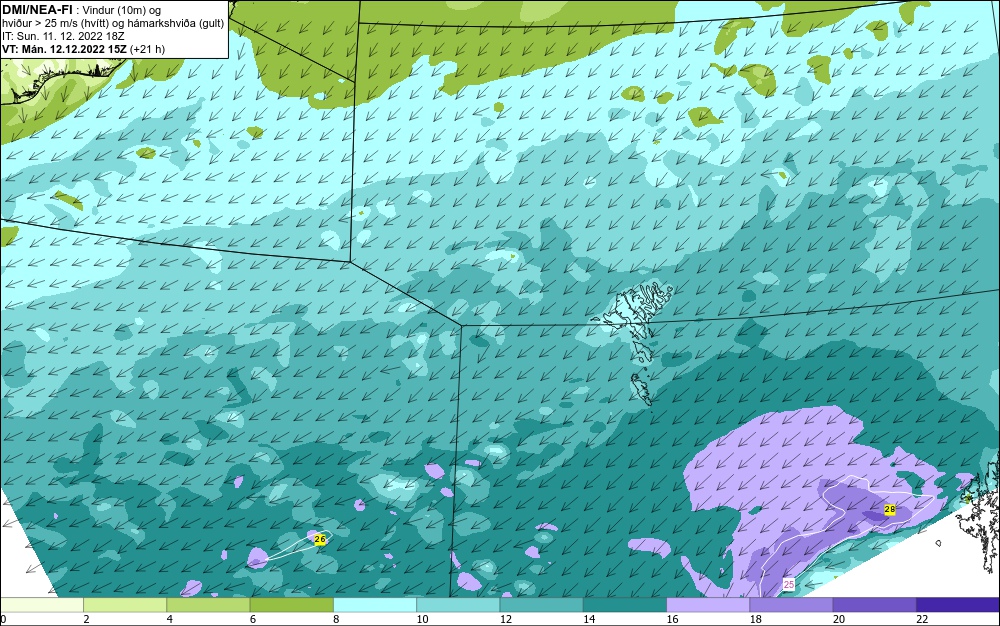
Task: Select the darkest purple legend swatch after 22
Action: (x=958, y=605)
